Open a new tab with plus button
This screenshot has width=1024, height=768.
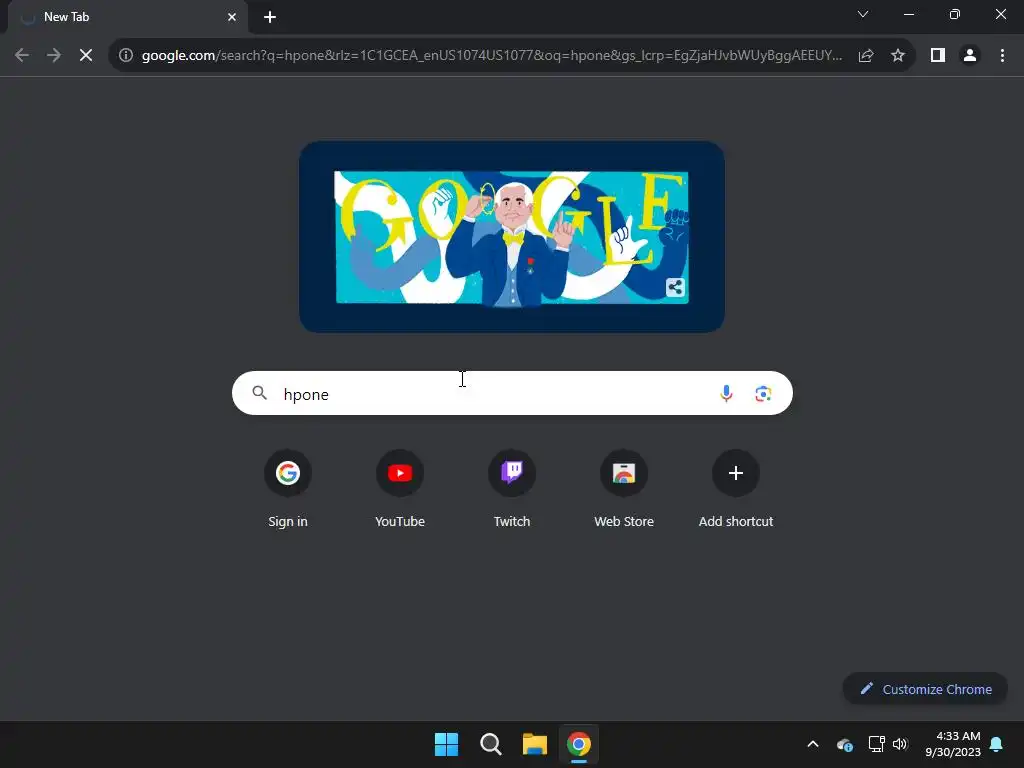click(x=270, y=17)
